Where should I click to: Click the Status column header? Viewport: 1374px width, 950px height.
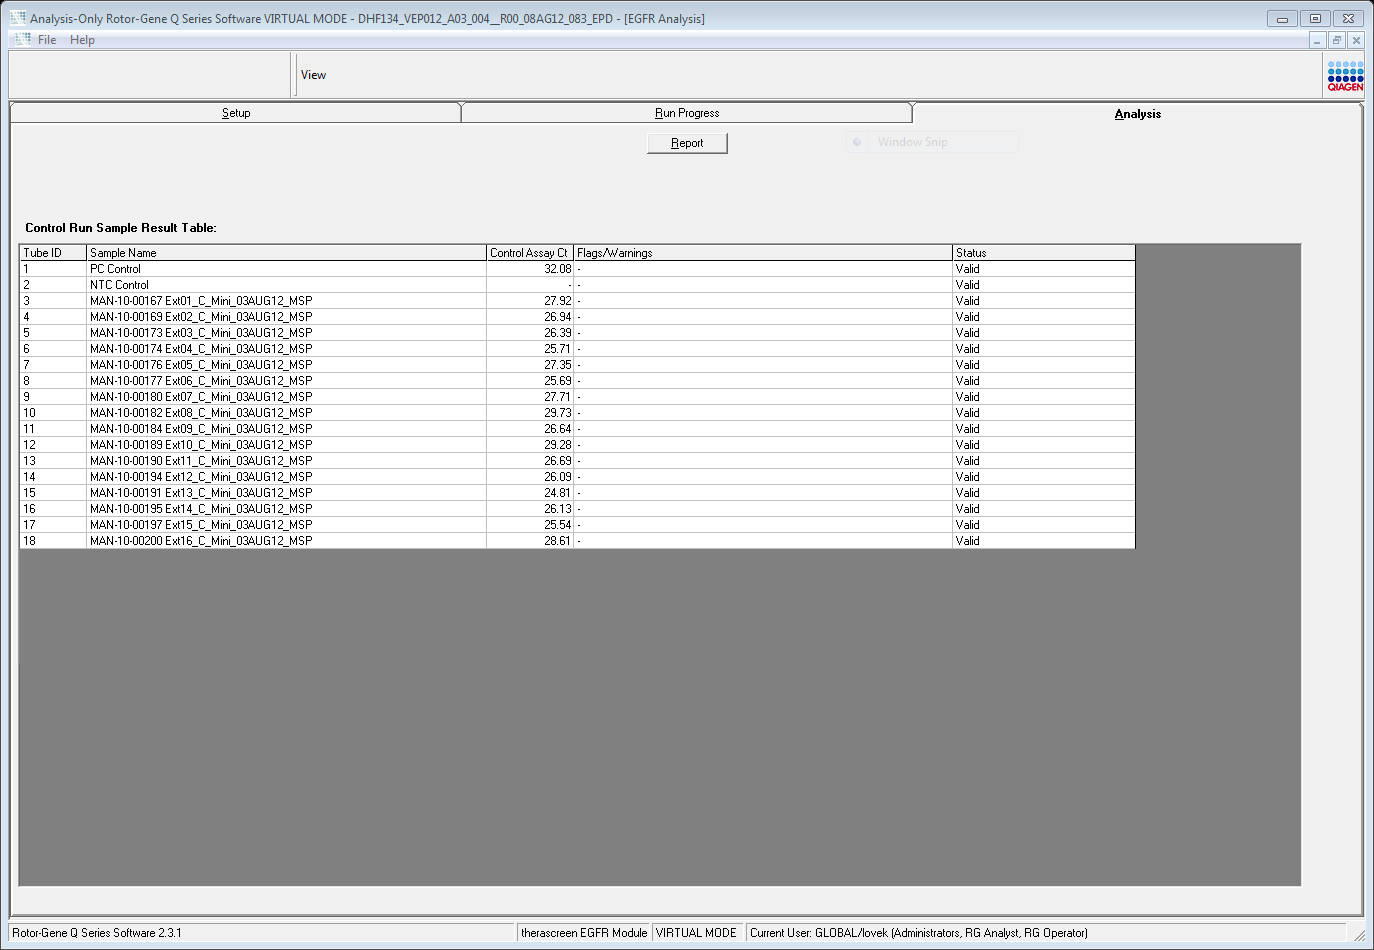tap(1044, 253)
